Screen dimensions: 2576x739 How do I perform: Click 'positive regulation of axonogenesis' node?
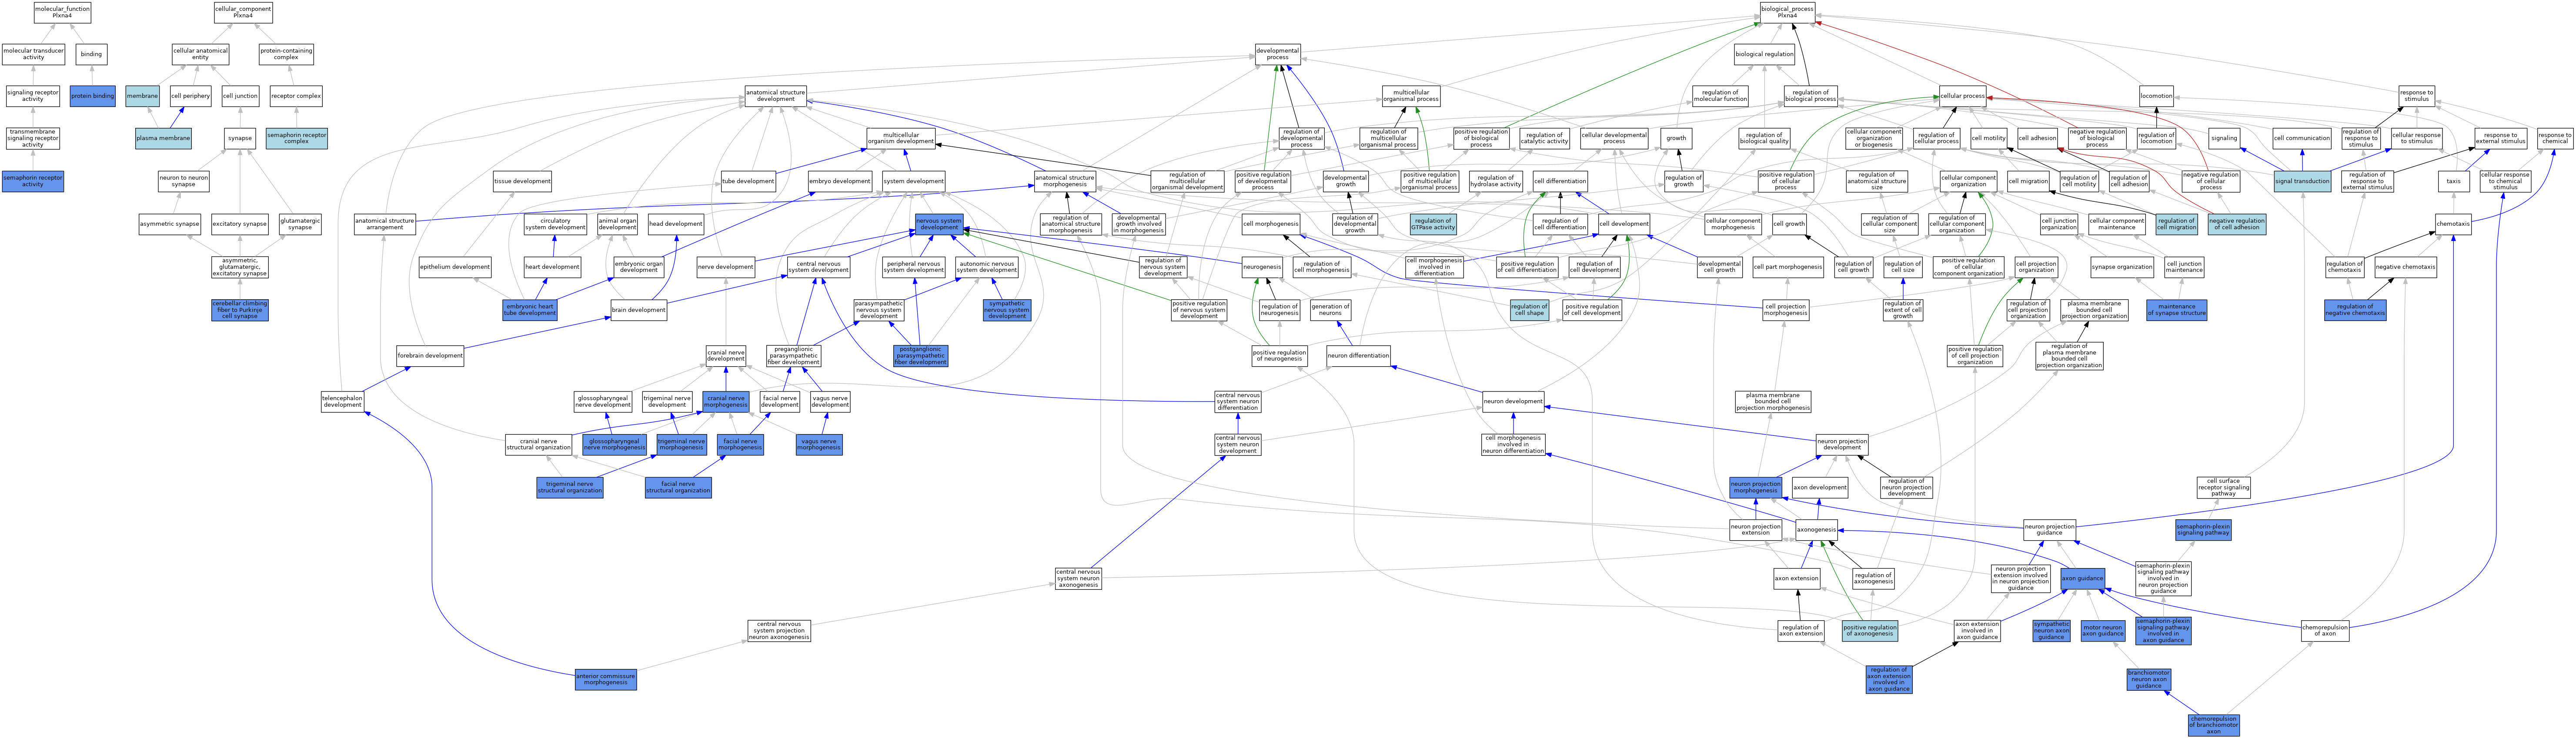pyautogui.click(x=1870, y=631)
